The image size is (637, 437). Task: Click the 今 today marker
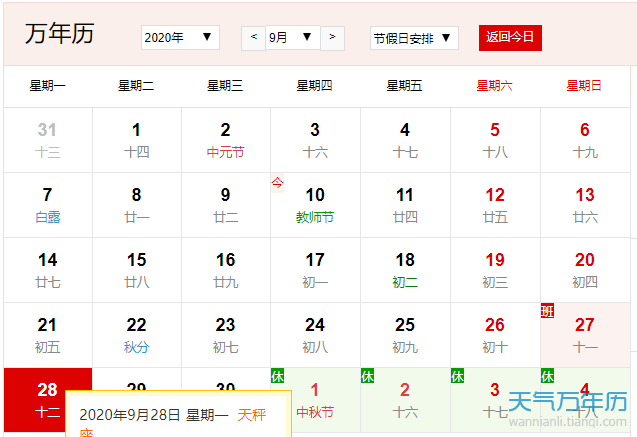pos(277,183)
